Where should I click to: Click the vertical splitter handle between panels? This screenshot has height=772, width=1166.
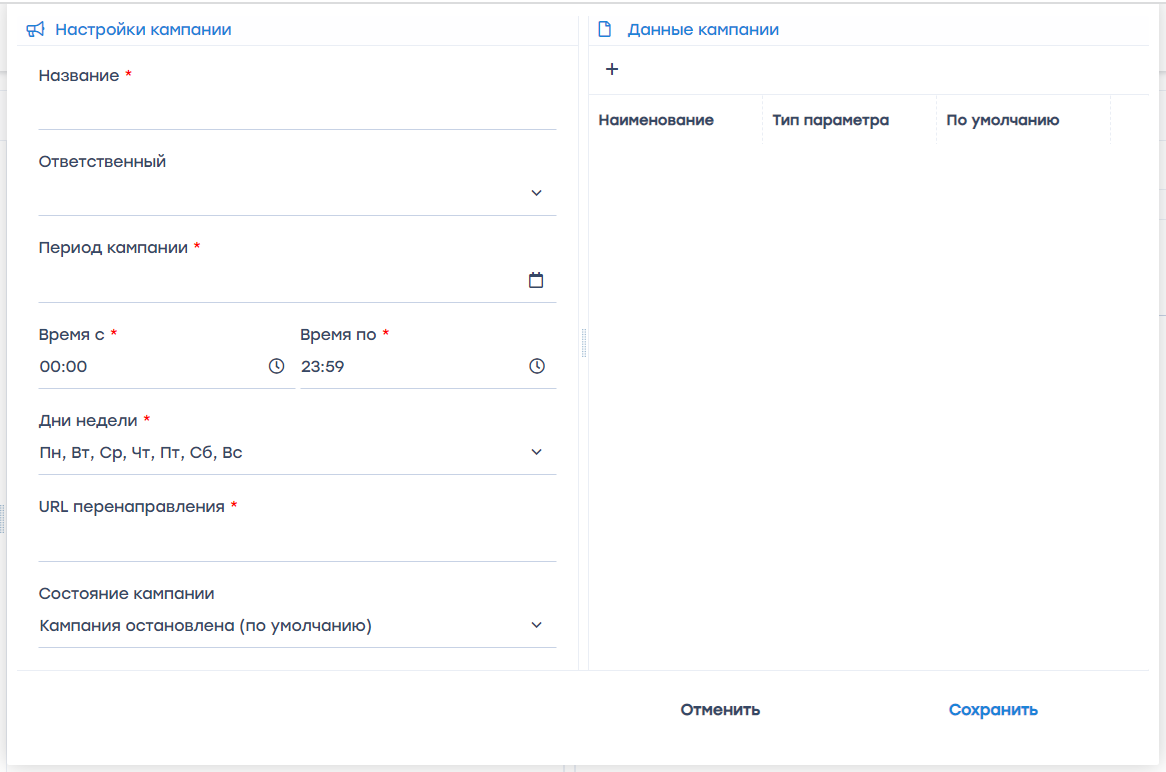(x=583, y=343)
